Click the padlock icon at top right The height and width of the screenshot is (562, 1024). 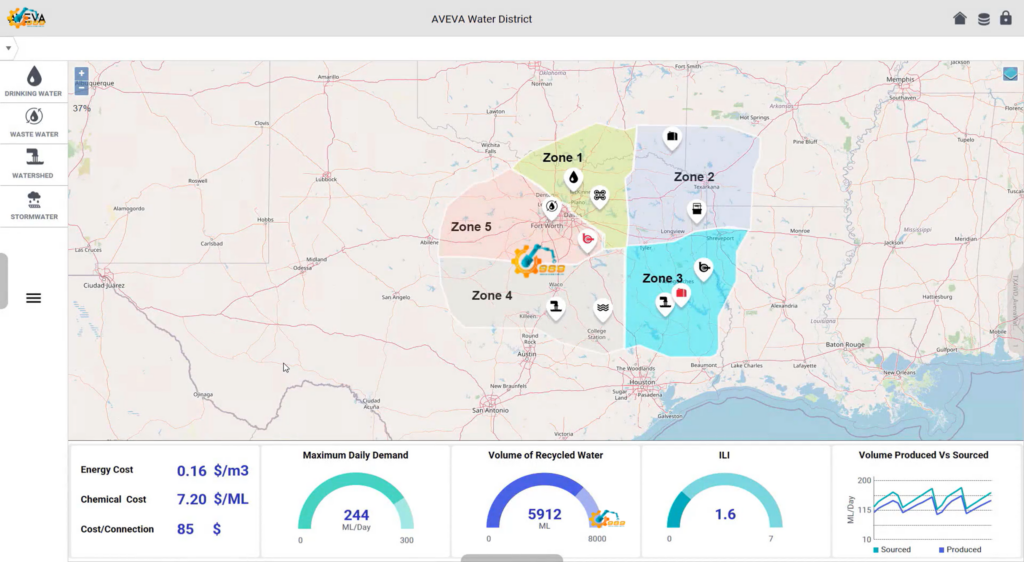1006,18
